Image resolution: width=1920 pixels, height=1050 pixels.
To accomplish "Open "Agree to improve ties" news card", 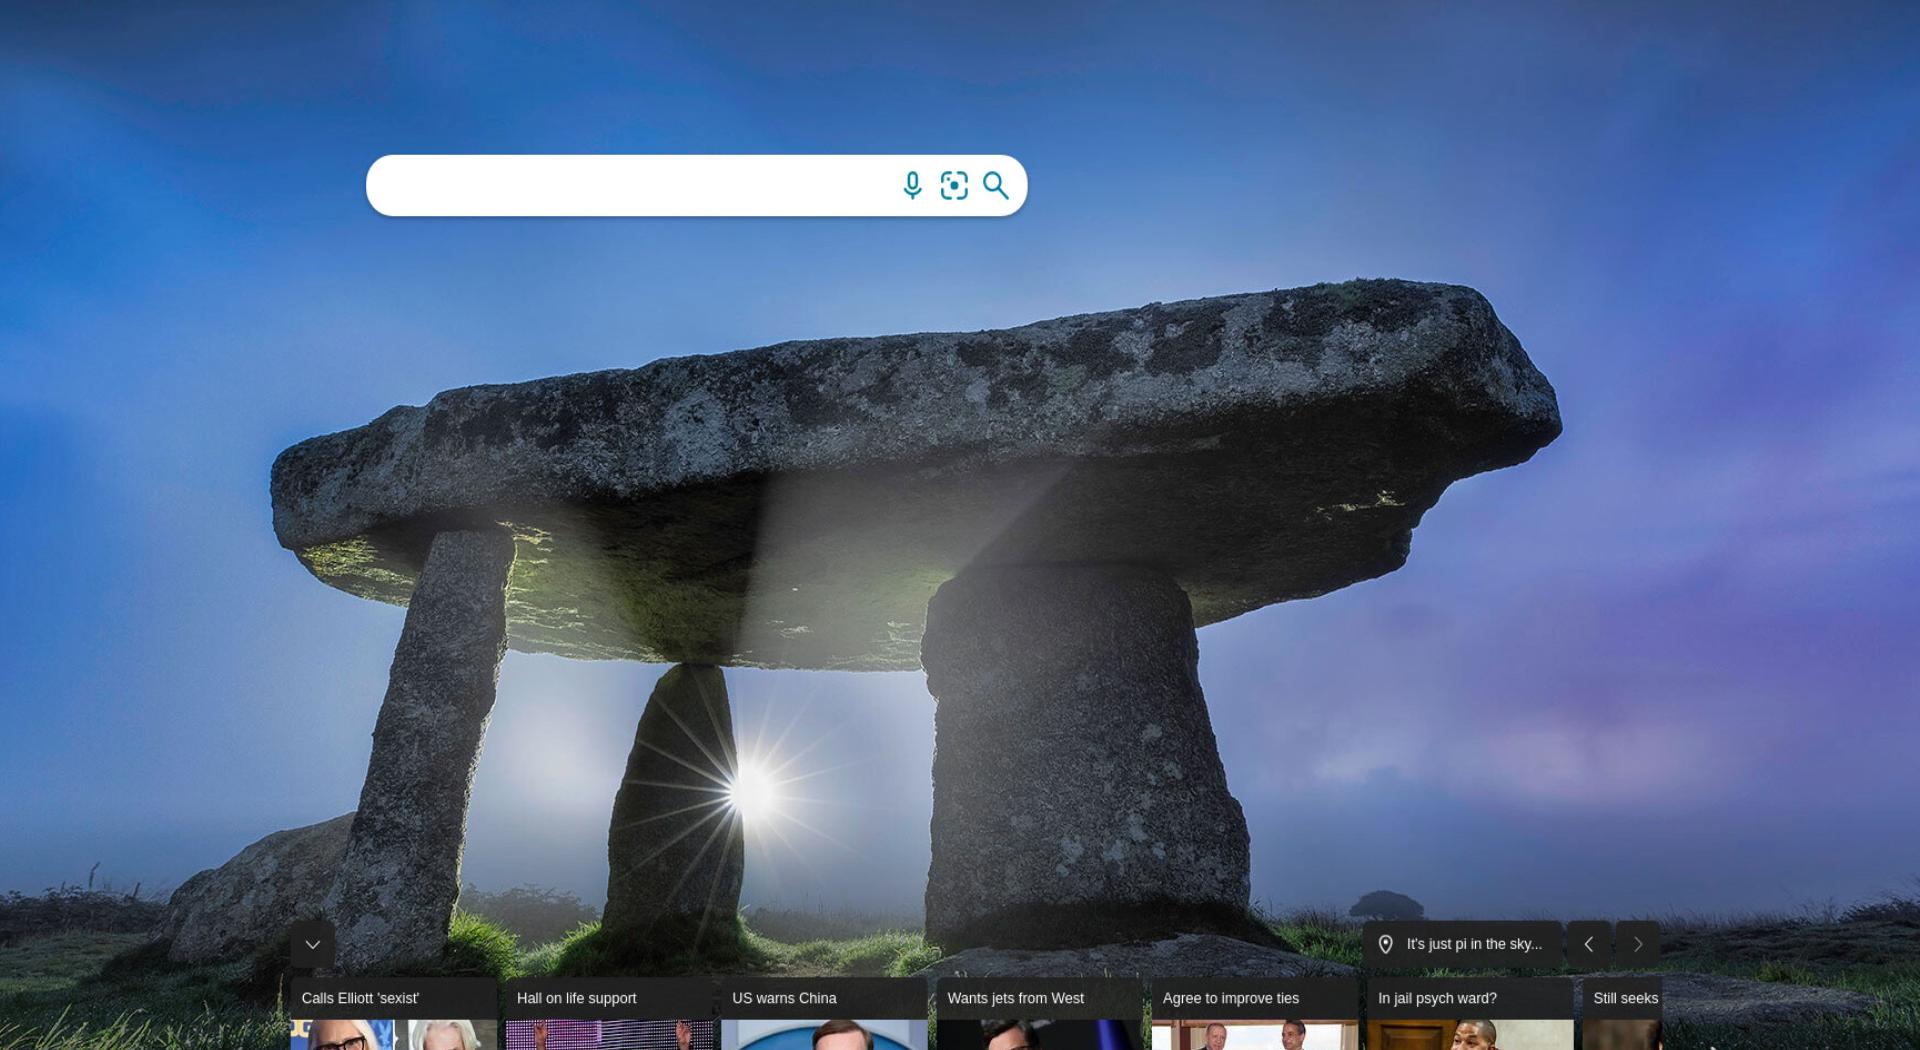I will pyautogui.click(x=1255, y=1013).
